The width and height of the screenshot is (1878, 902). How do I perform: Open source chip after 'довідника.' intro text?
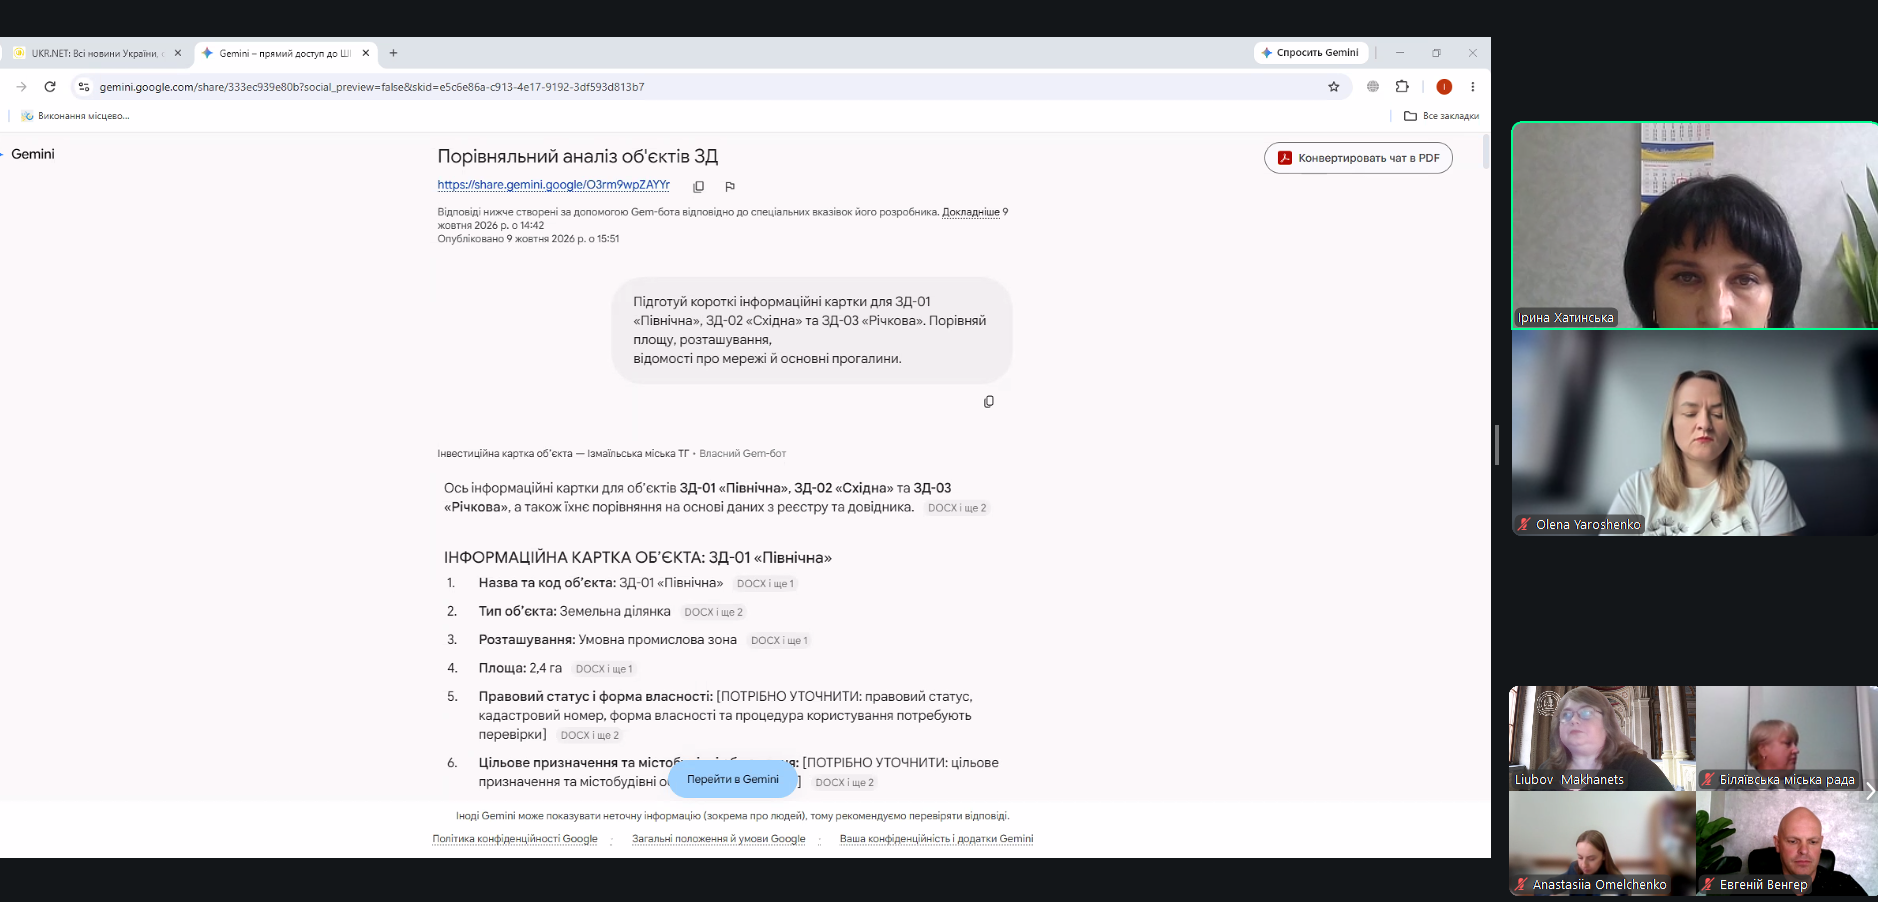coord(957,508)
